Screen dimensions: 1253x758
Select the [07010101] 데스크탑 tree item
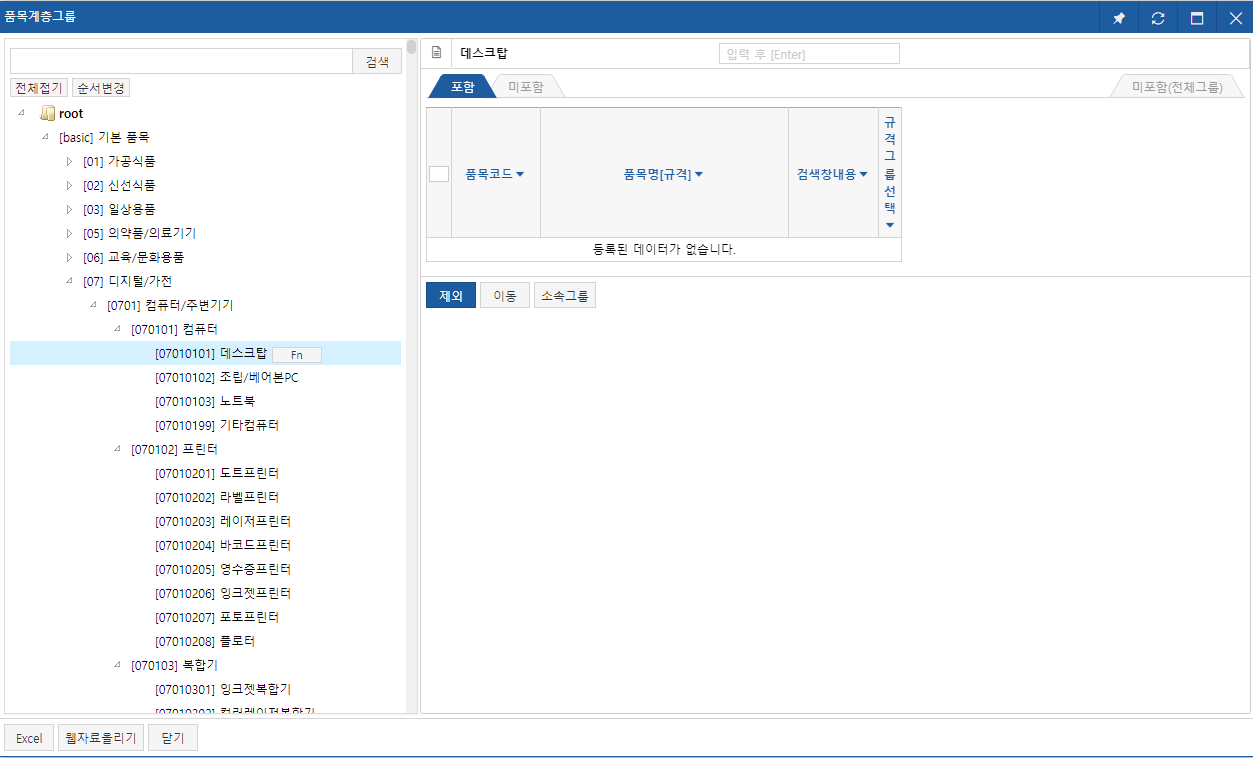point(211,353)
